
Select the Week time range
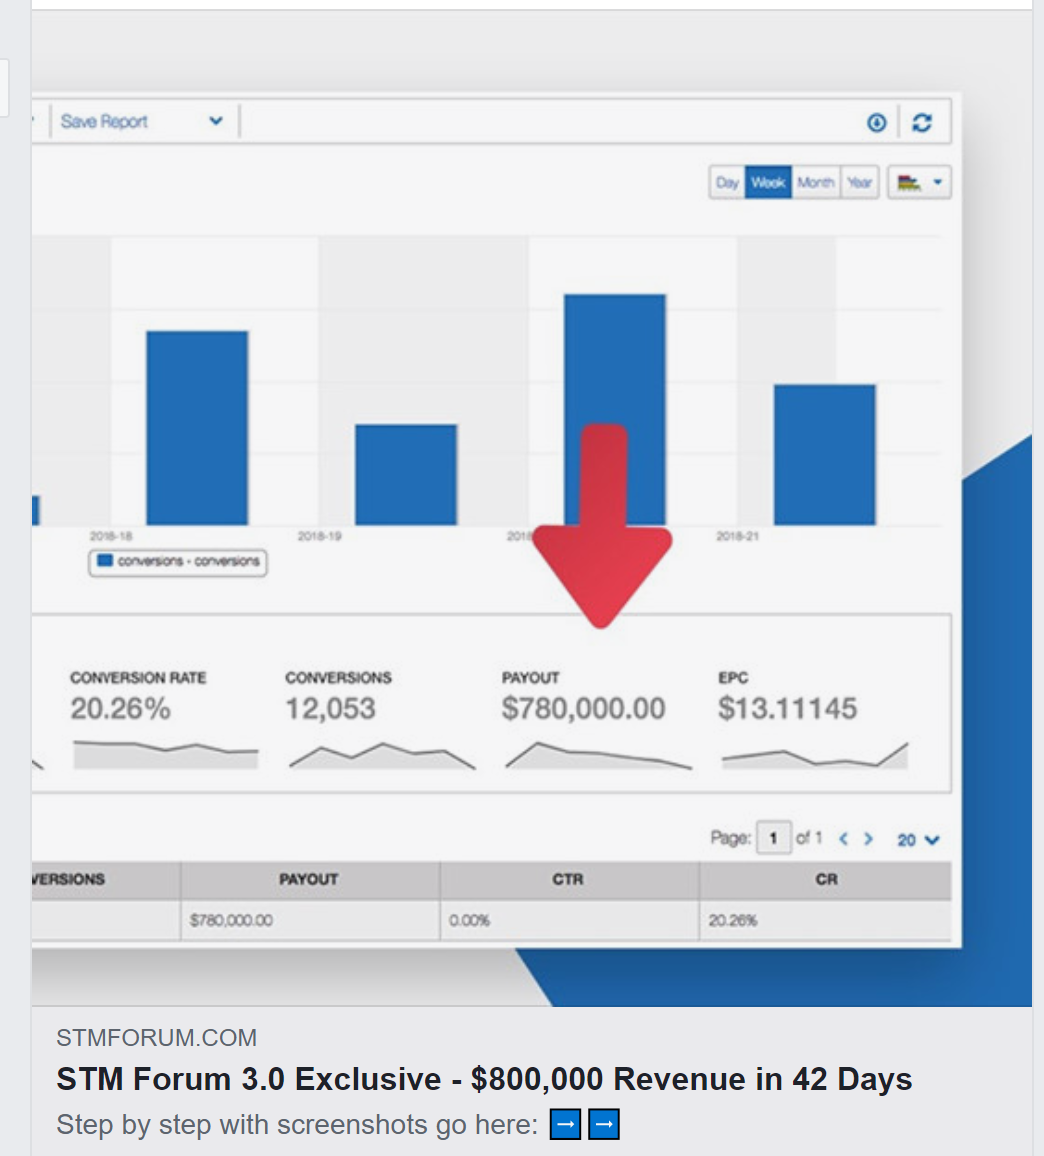click(768, 183)
